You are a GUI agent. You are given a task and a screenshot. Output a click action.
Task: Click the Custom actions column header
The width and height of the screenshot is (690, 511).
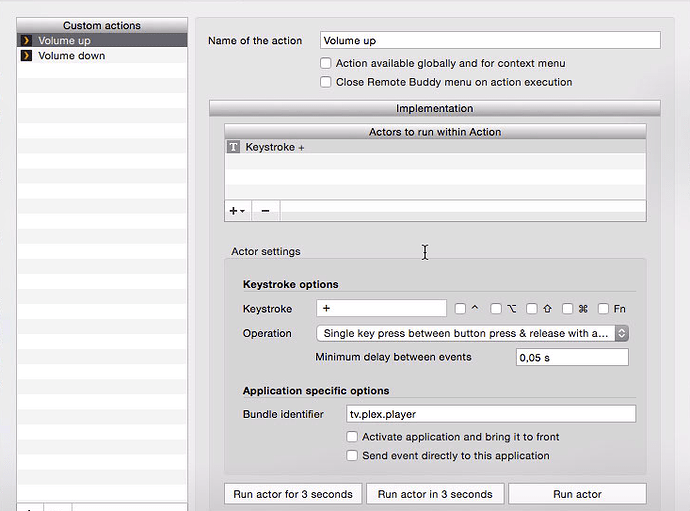pyautogui.click(x=102, y=26)
